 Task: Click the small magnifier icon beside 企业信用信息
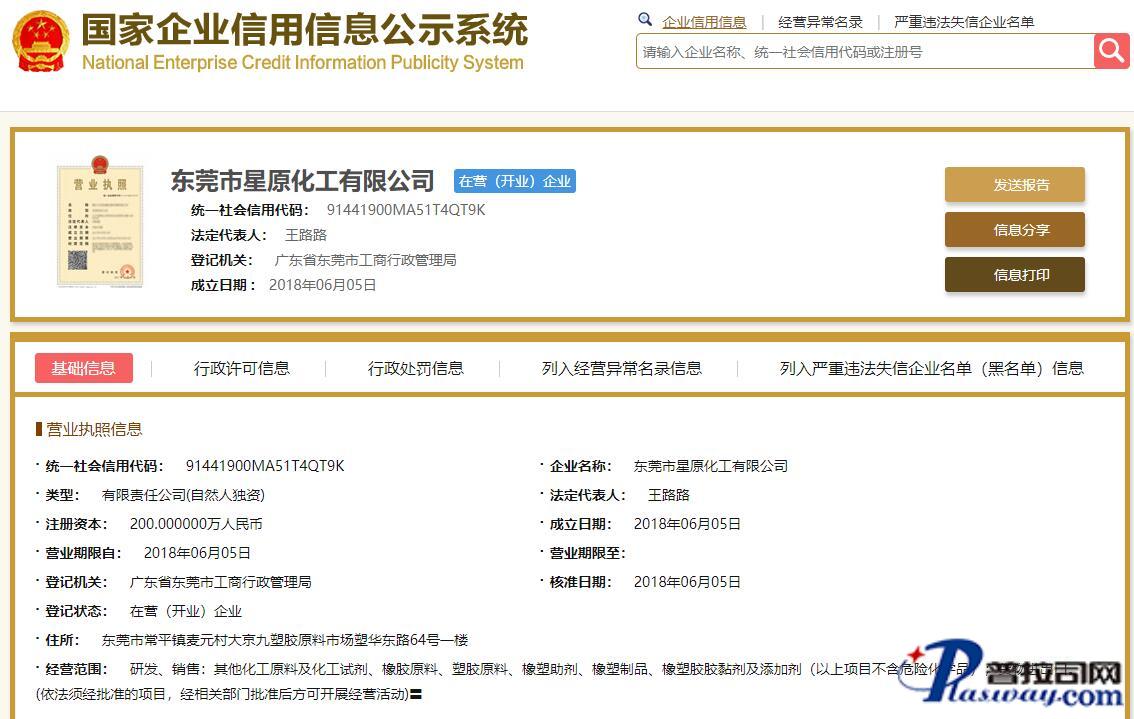click(x=645, y=20)
